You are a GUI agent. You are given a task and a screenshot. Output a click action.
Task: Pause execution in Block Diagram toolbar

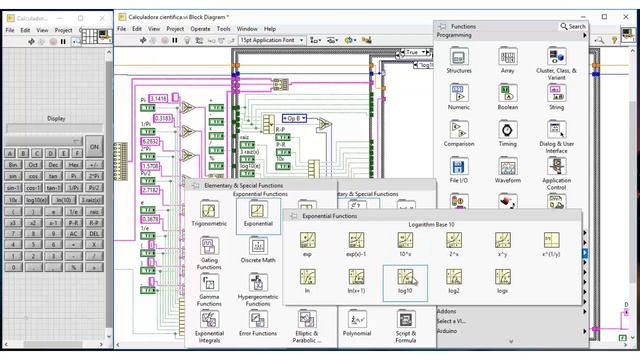(175, 40)
